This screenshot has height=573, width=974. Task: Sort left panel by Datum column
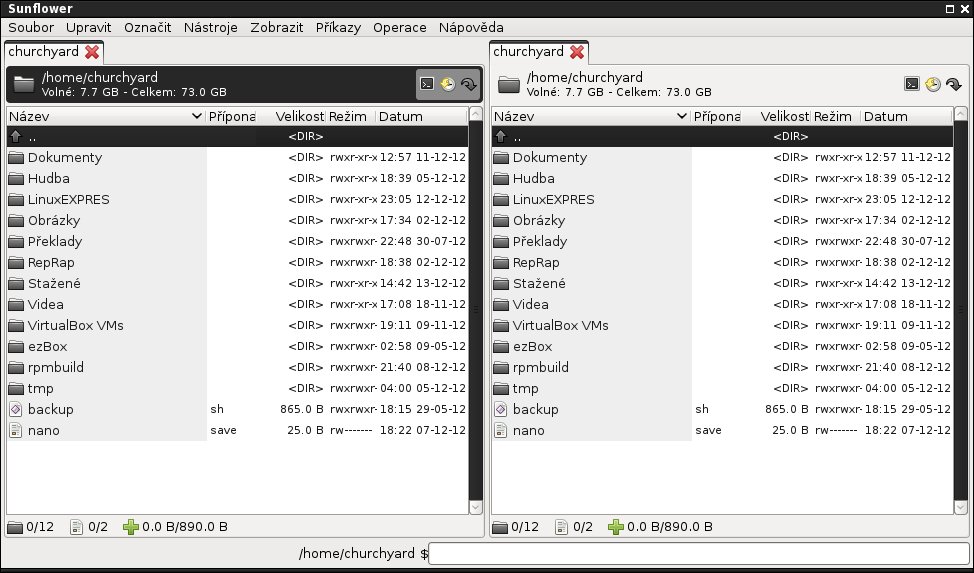[x=422, y=116]
